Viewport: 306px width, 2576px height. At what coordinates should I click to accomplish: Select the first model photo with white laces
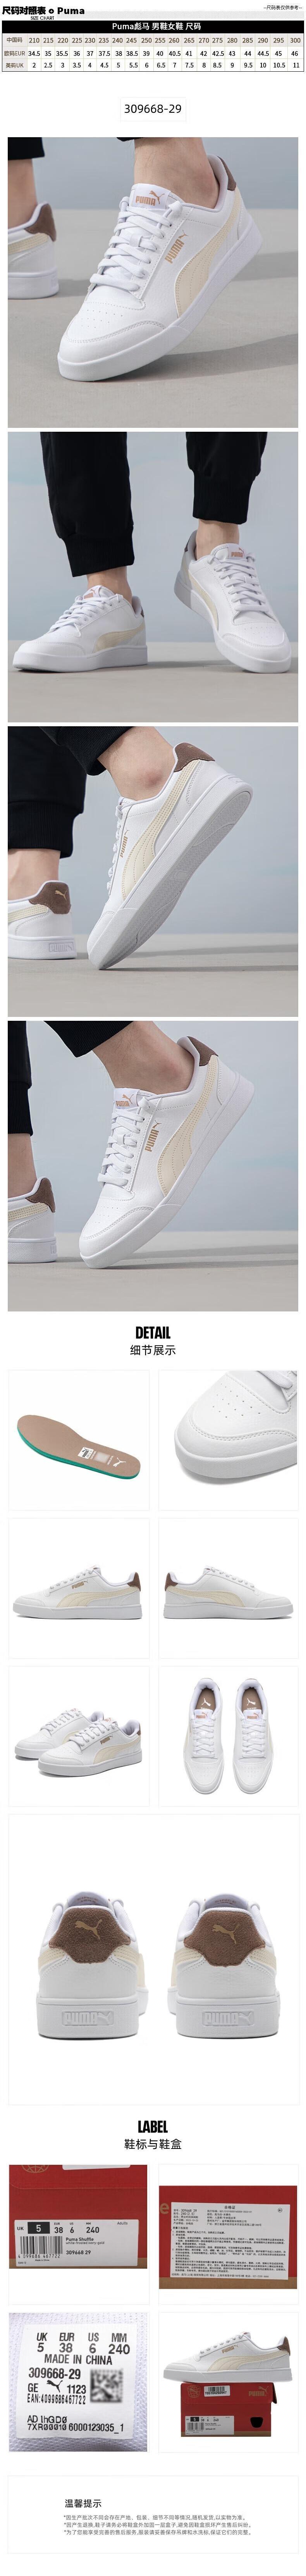(x=153, y=282)
